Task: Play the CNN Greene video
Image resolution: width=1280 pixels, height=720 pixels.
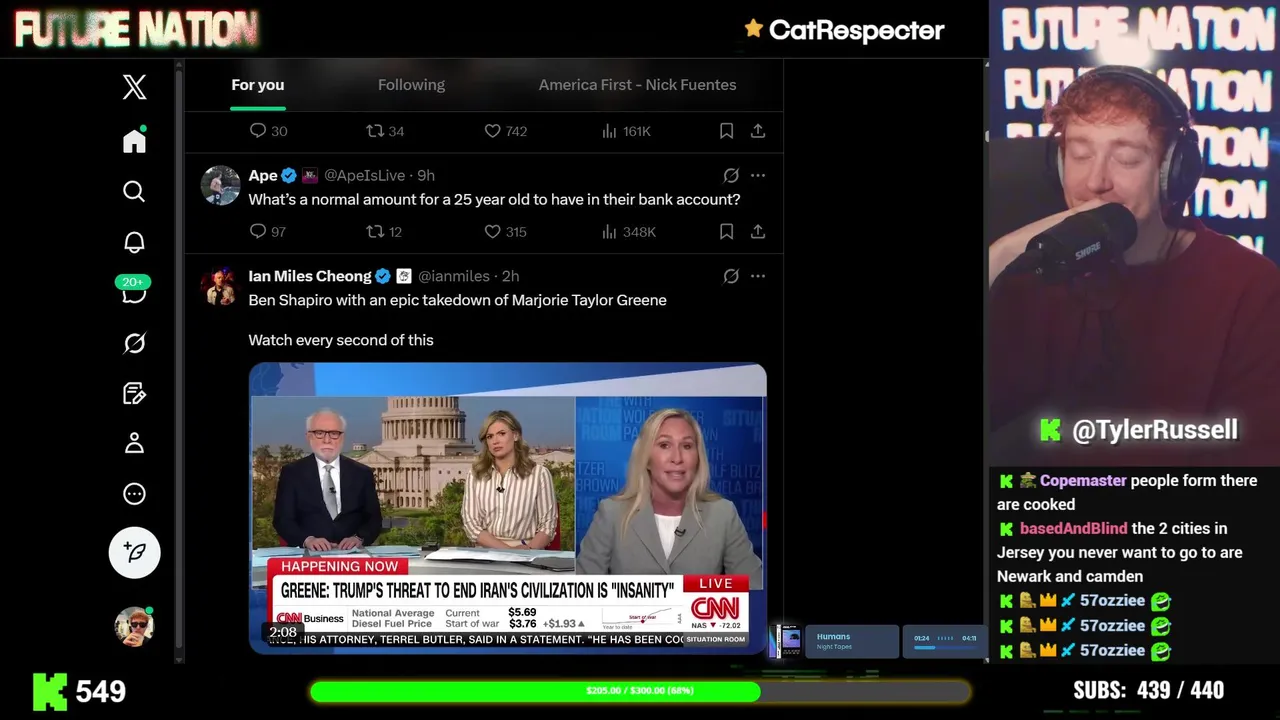Action: coord(507,508)
